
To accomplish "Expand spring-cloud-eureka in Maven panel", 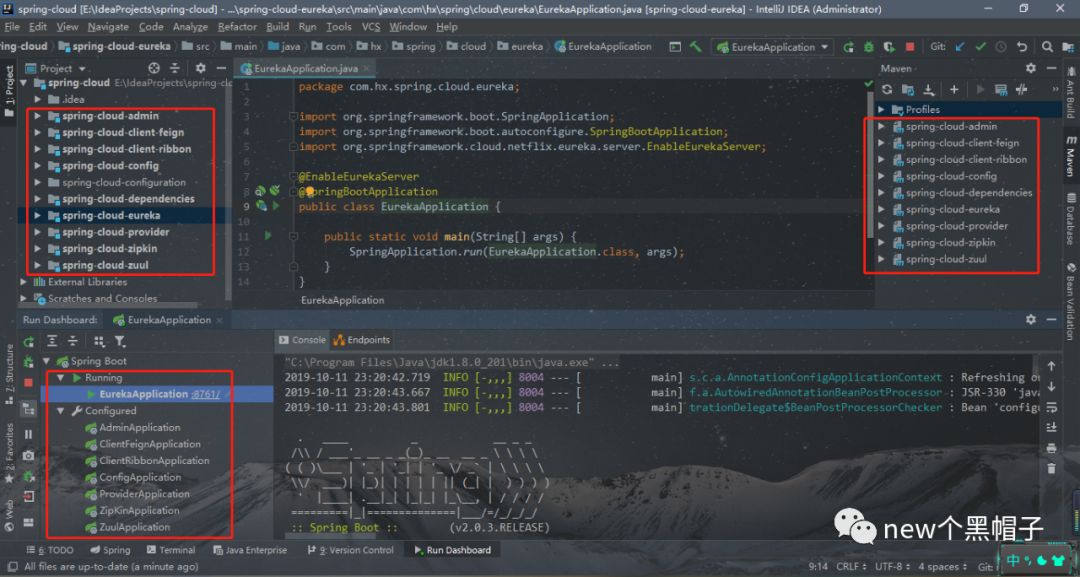I will click(x=881, y=209).
